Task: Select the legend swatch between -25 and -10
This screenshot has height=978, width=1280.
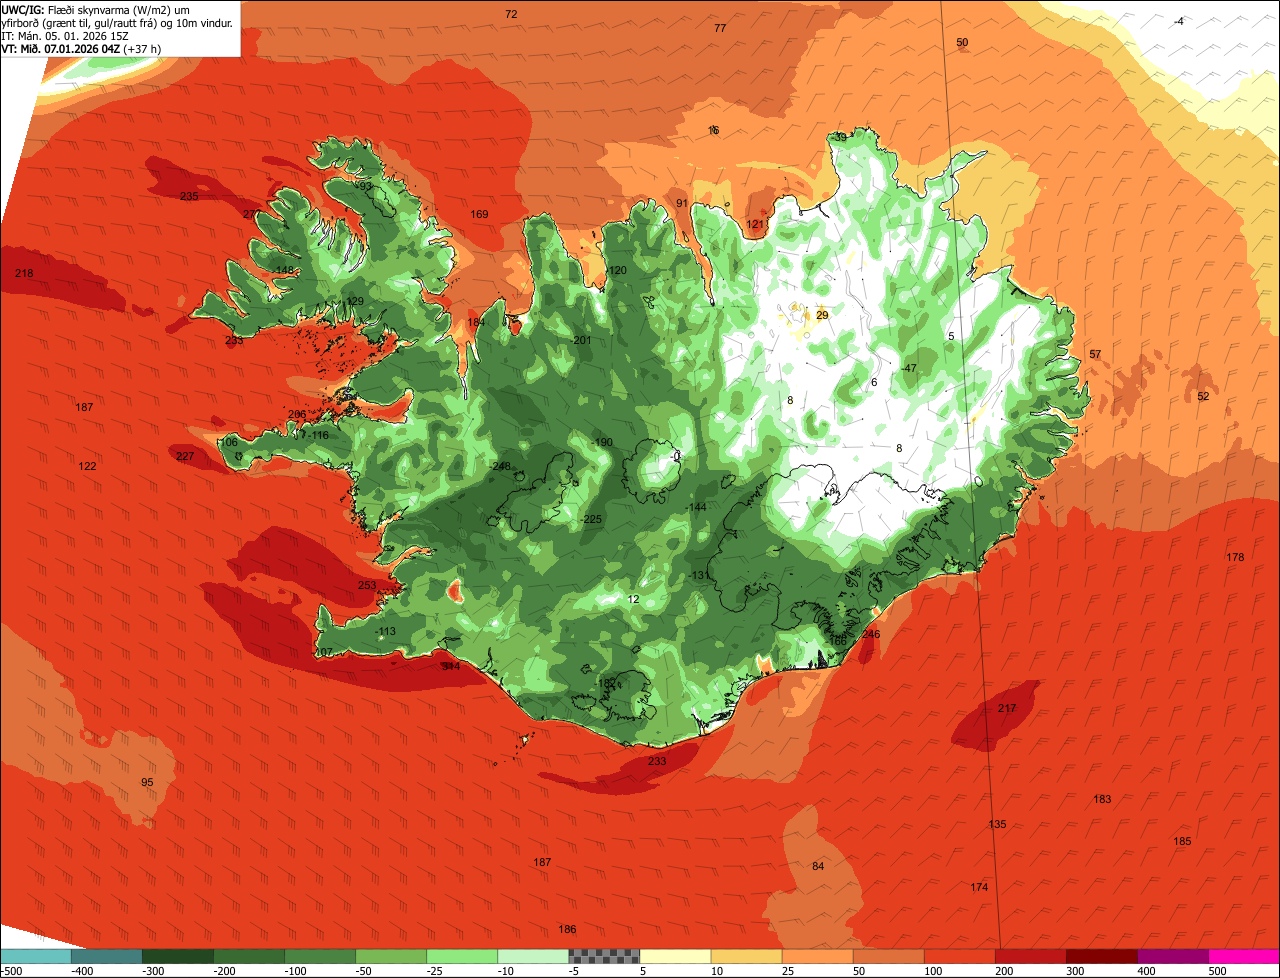Action: (462, 956)
